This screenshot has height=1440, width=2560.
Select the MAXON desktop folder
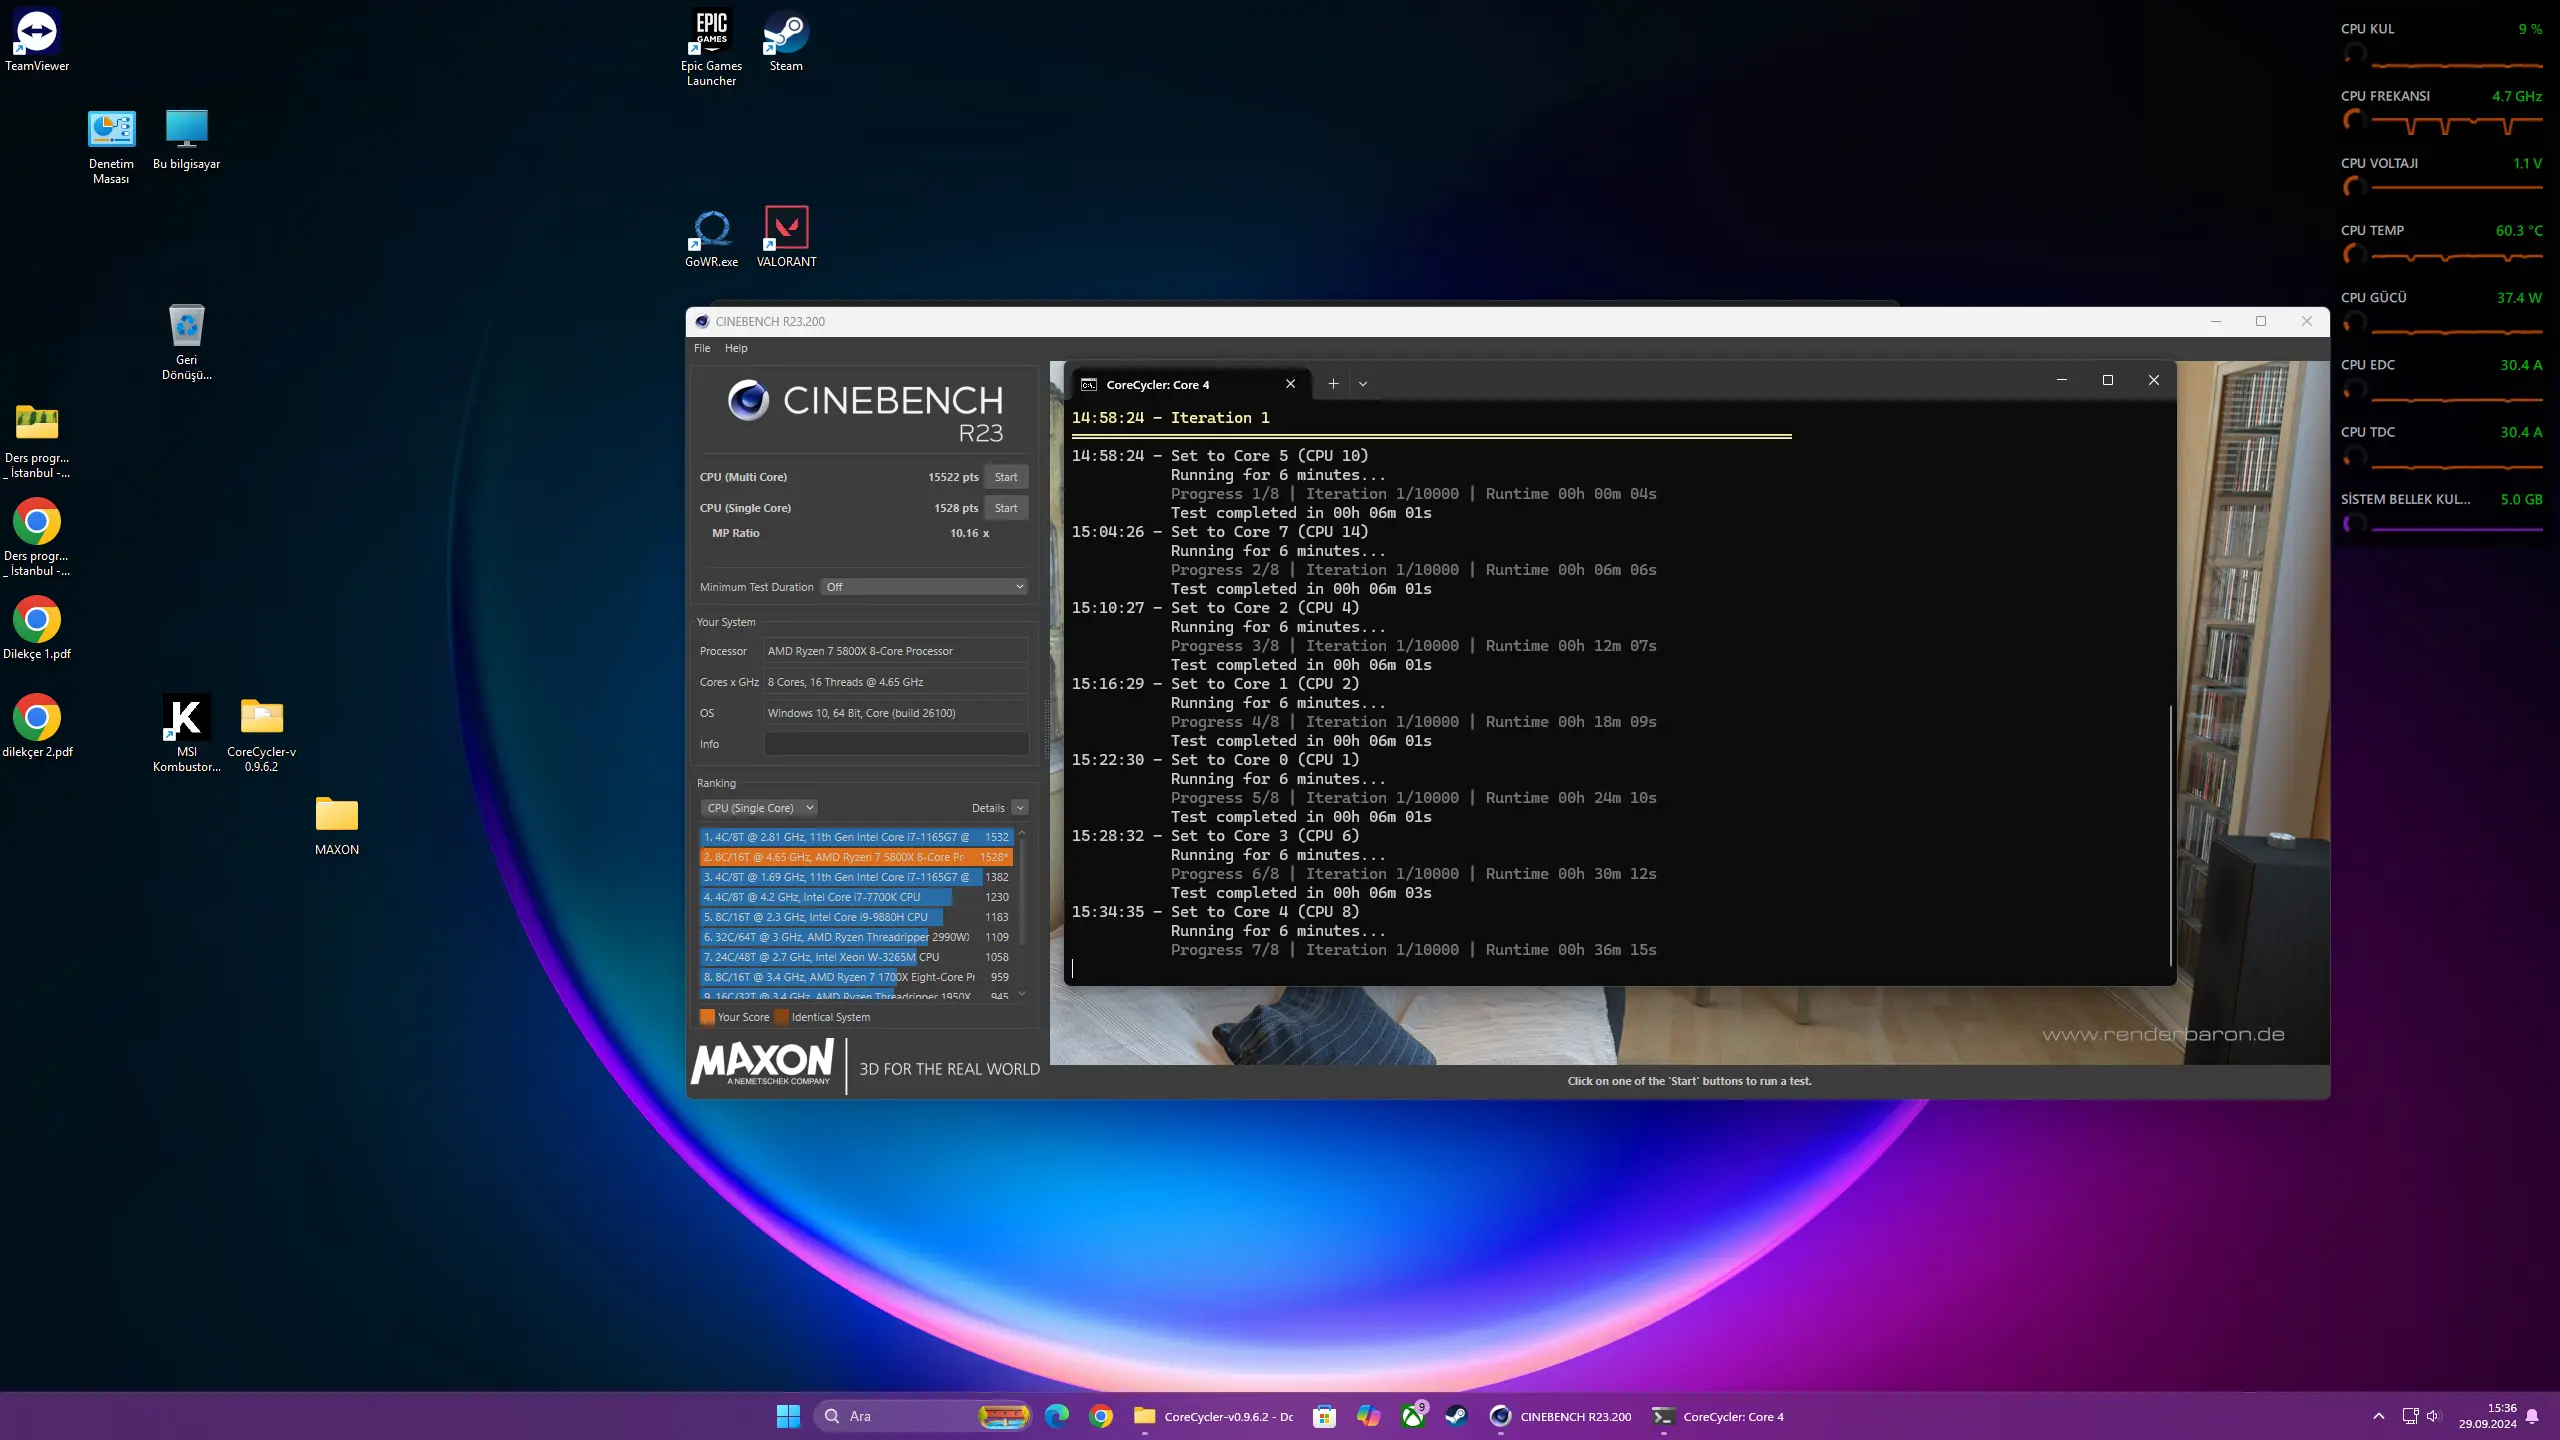pyautogui.click(x=337, y=825)
